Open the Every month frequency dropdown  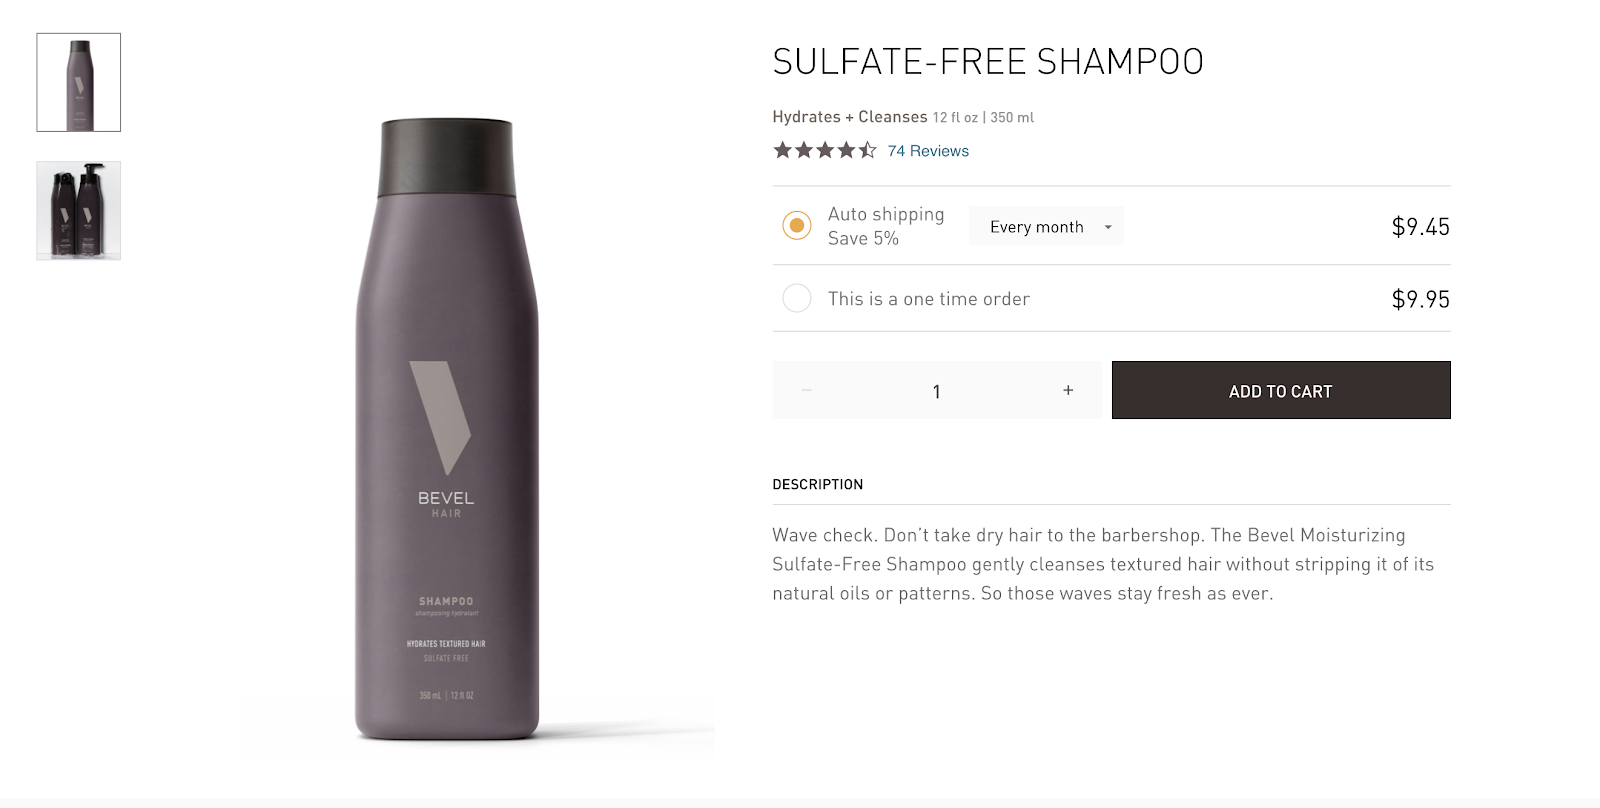point(1046,226)
